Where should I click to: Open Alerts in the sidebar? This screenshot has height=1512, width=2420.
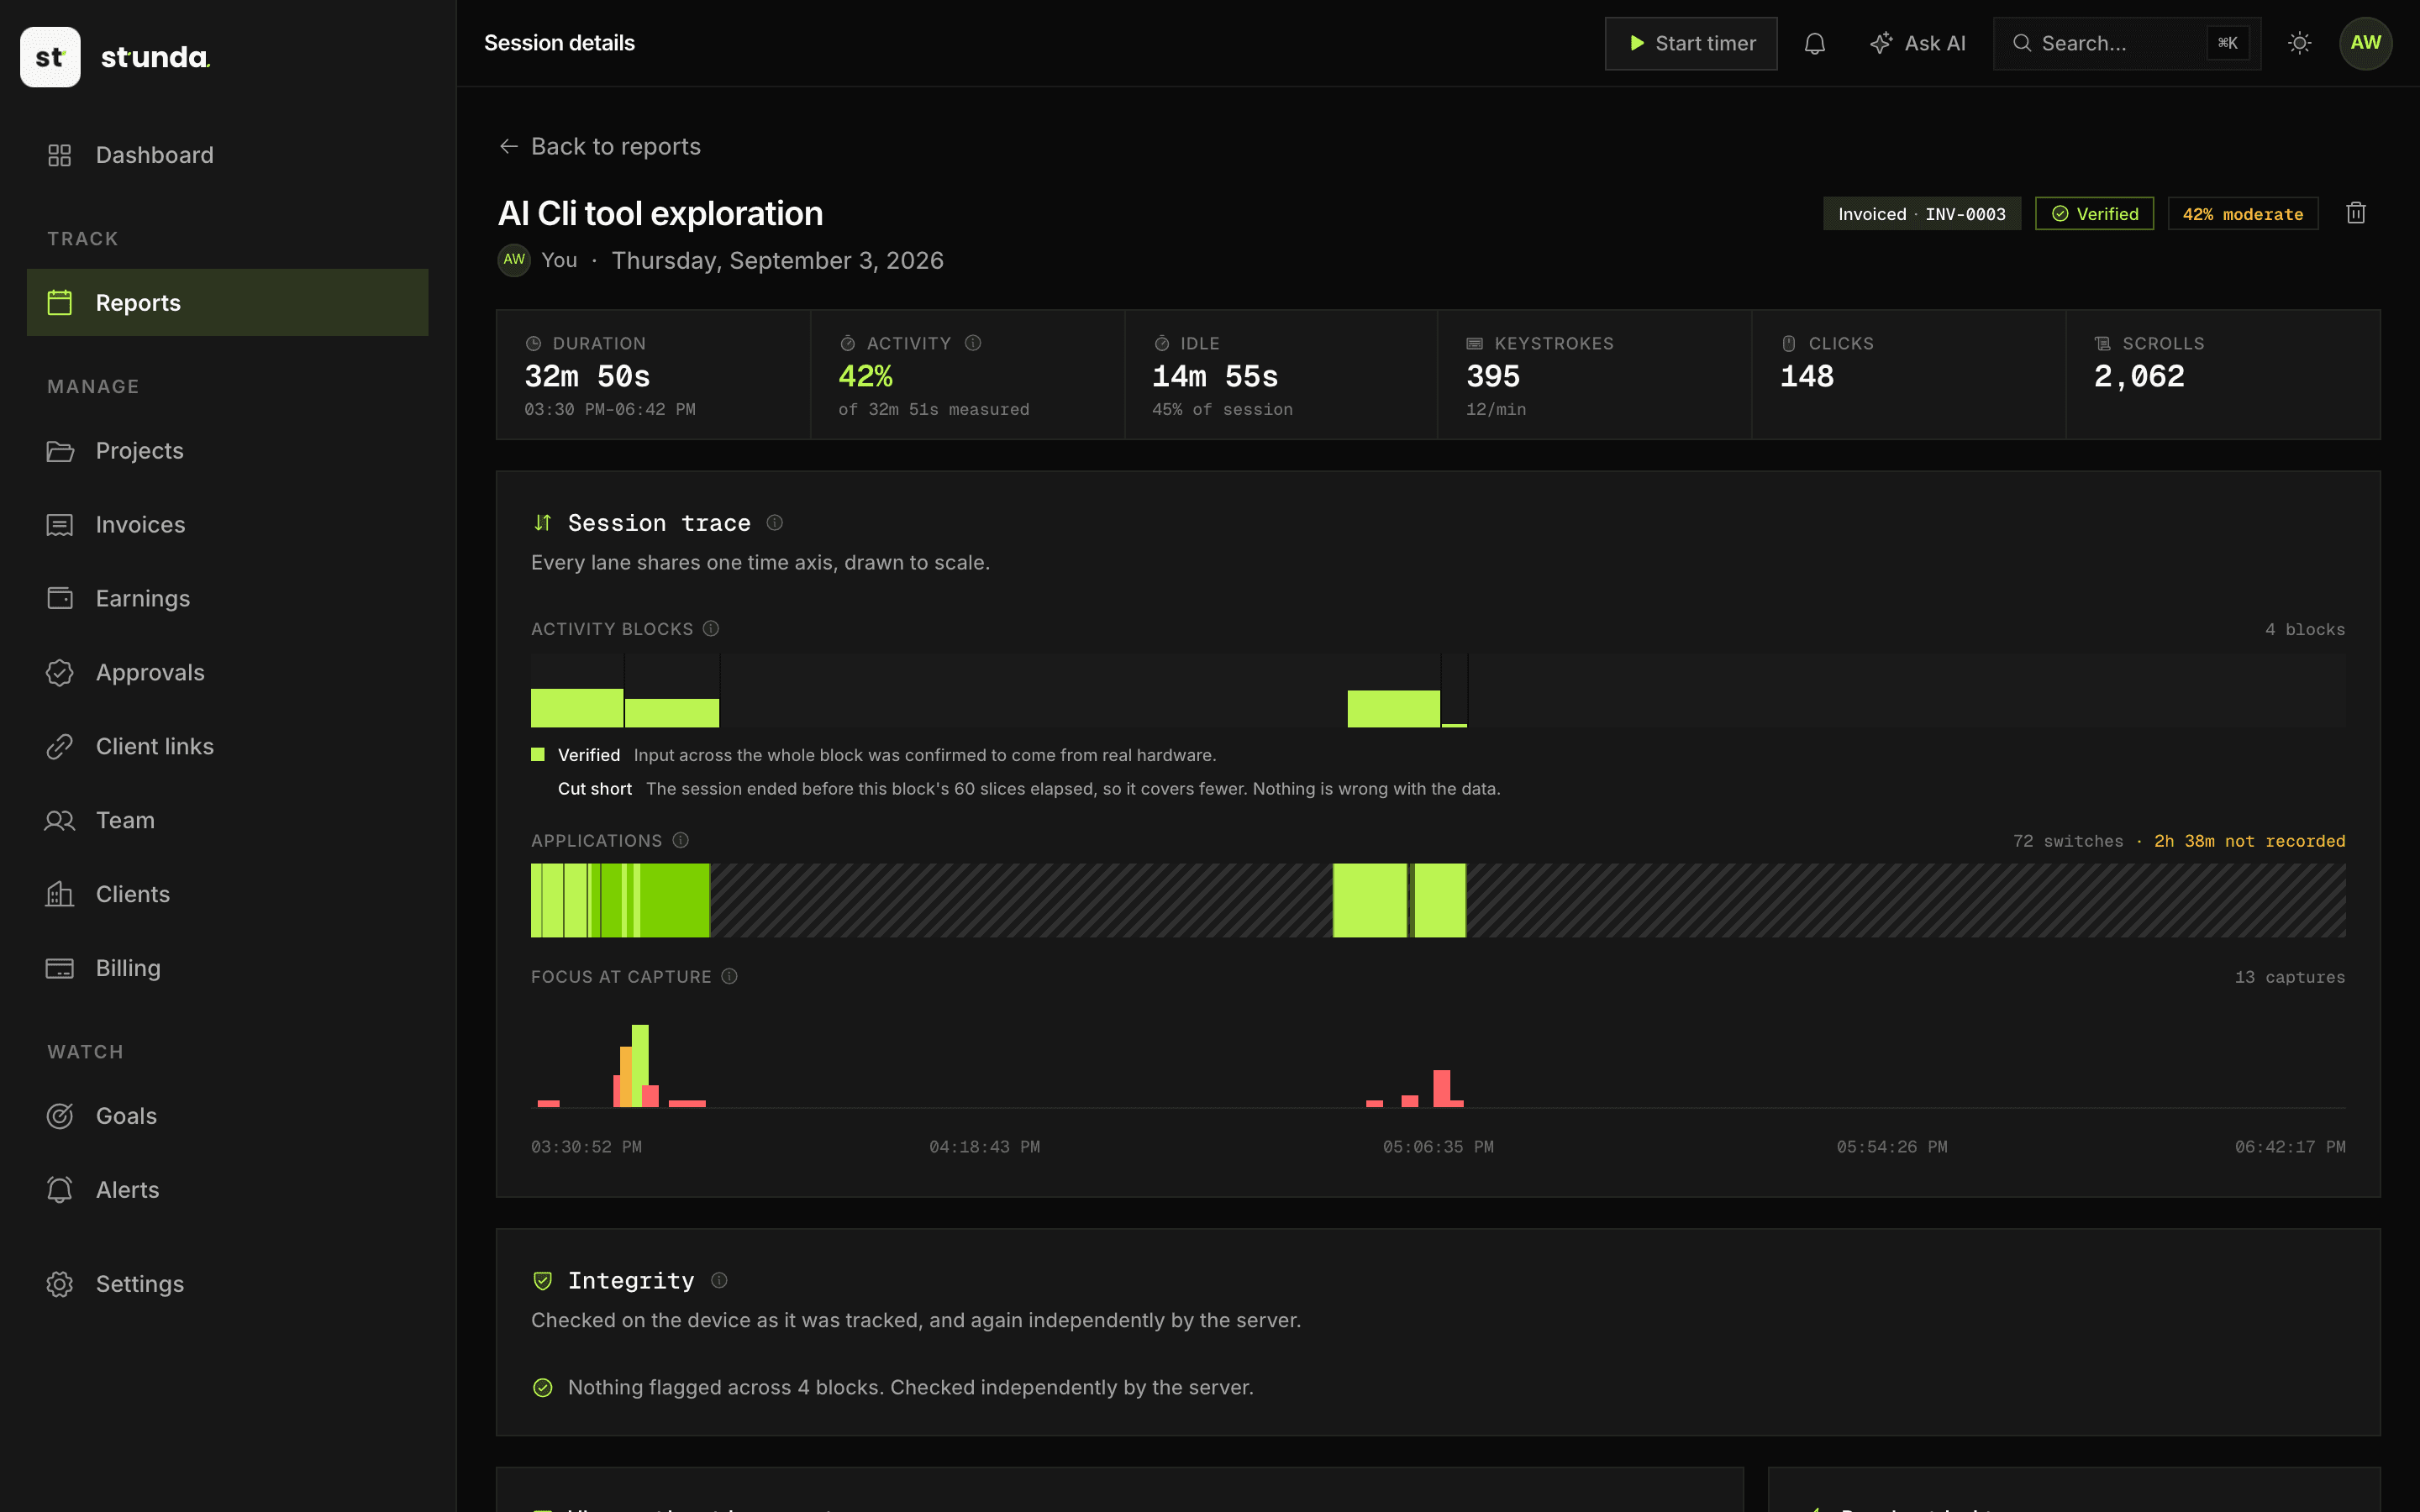227,1190
